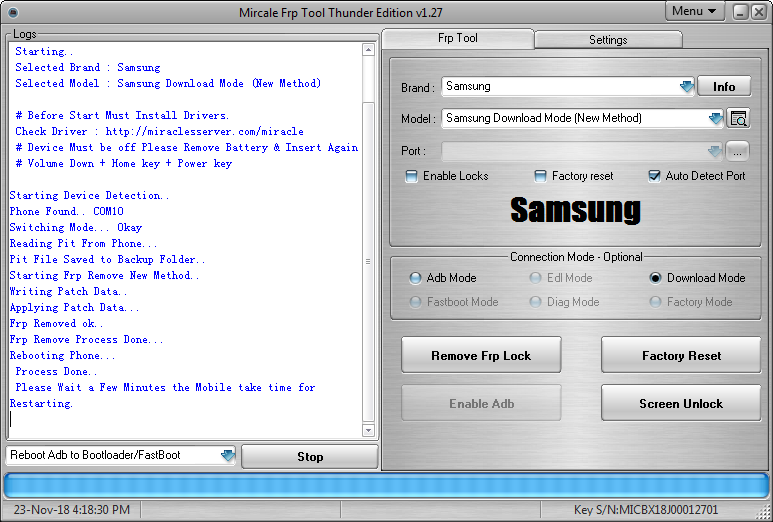The width and height of the screenshot is (773, 522).
Task: Click the 'Switching Mode... Okay' log line
Action: [x=76, y=227]
